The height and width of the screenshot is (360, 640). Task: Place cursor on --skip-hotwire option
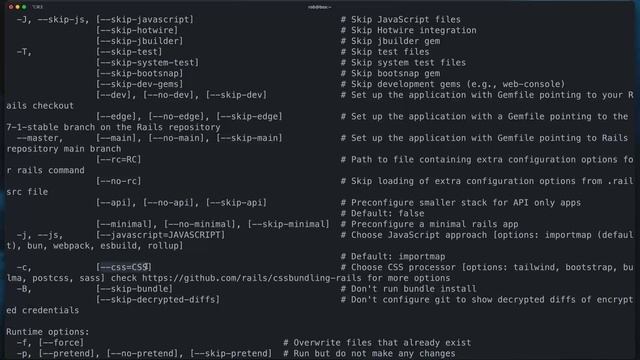[x=137, y=30]
